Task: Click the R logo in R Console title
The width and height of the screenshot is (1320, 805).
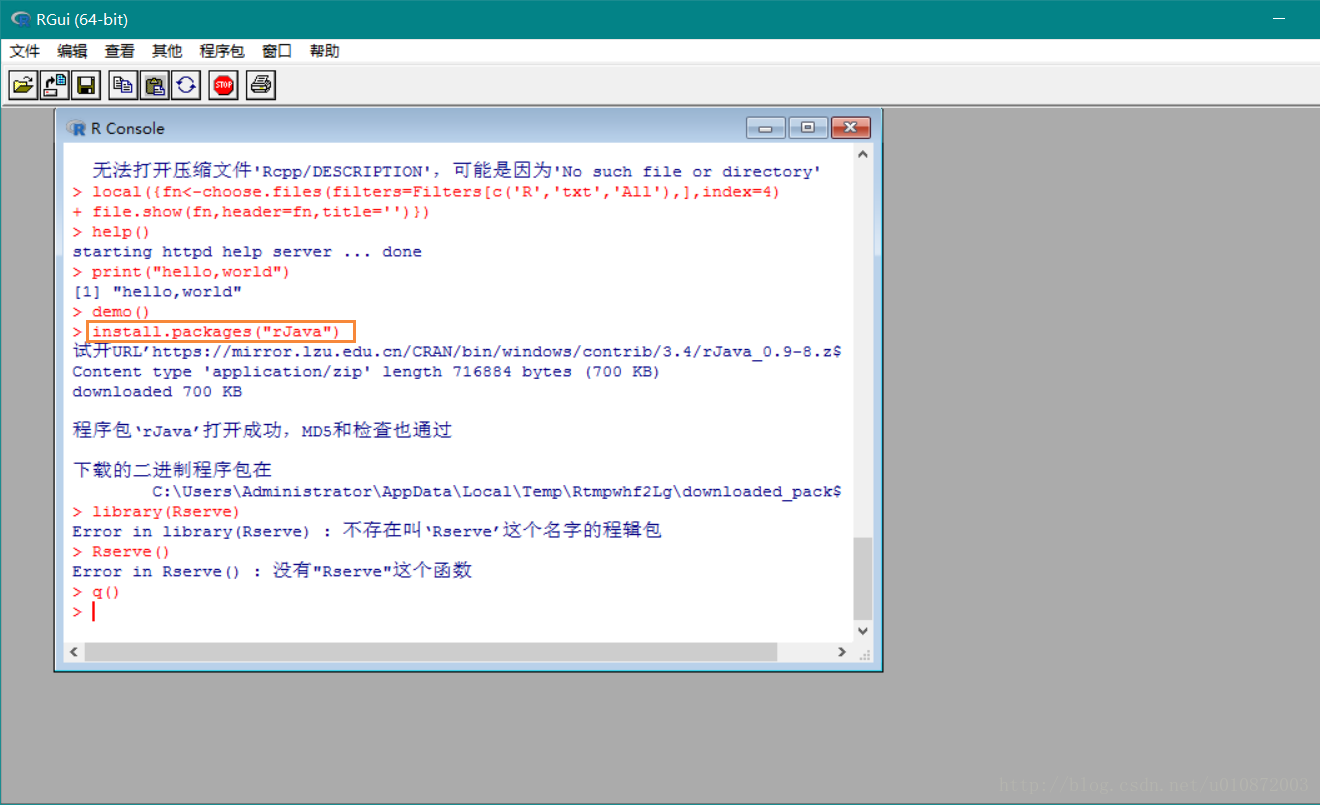Action: (x=76, y=128)
